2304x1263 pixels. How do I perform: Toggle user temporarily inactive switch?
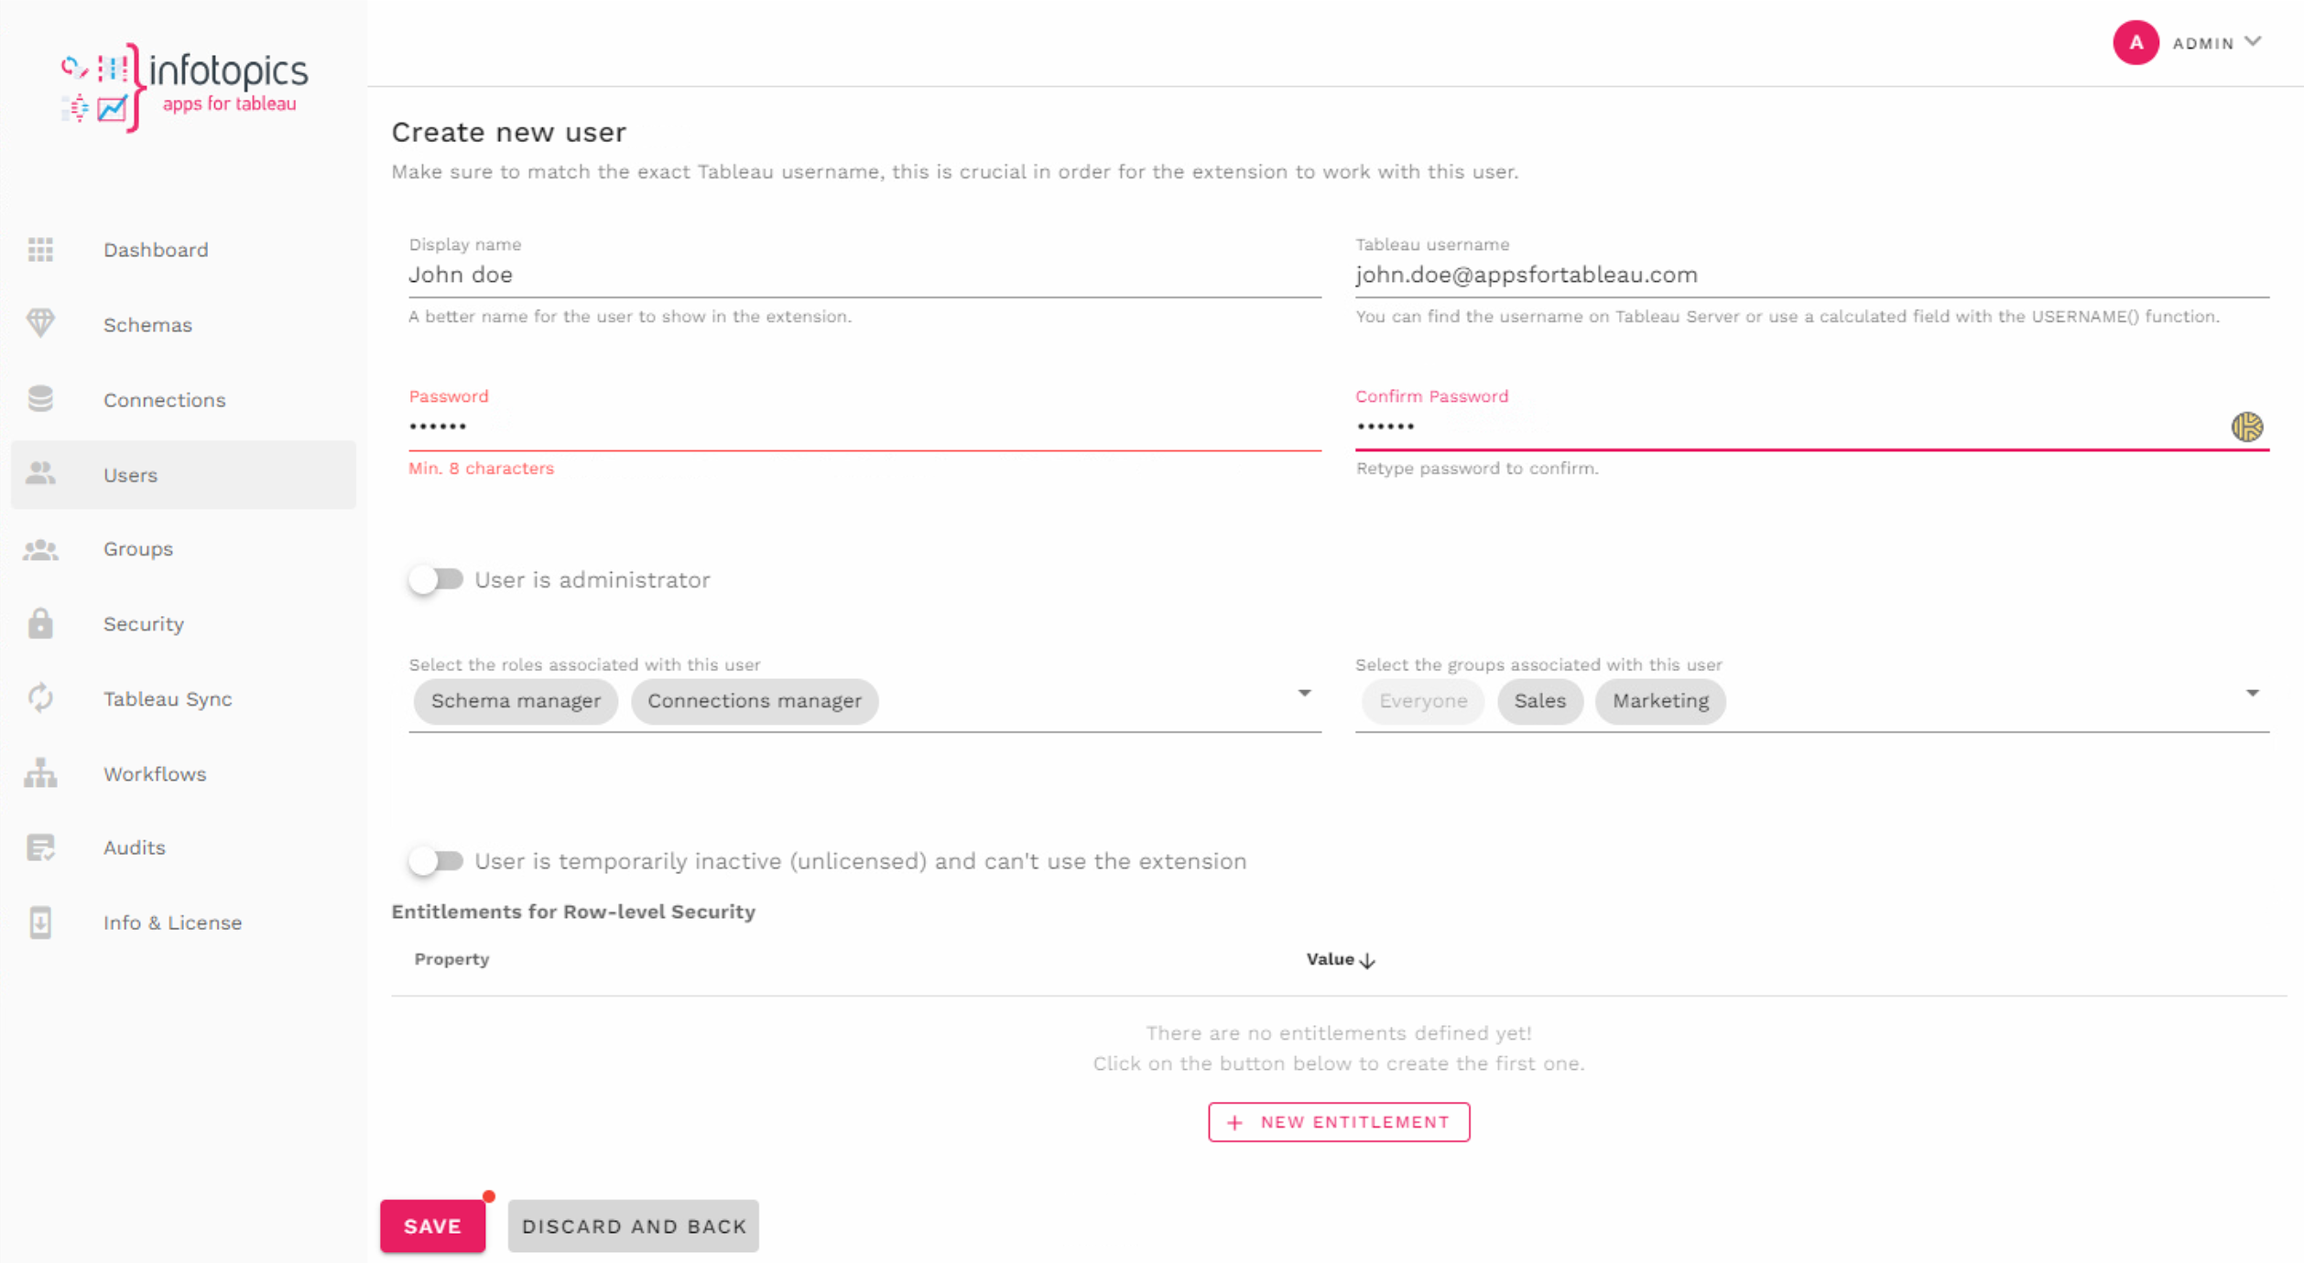point(436,861)
